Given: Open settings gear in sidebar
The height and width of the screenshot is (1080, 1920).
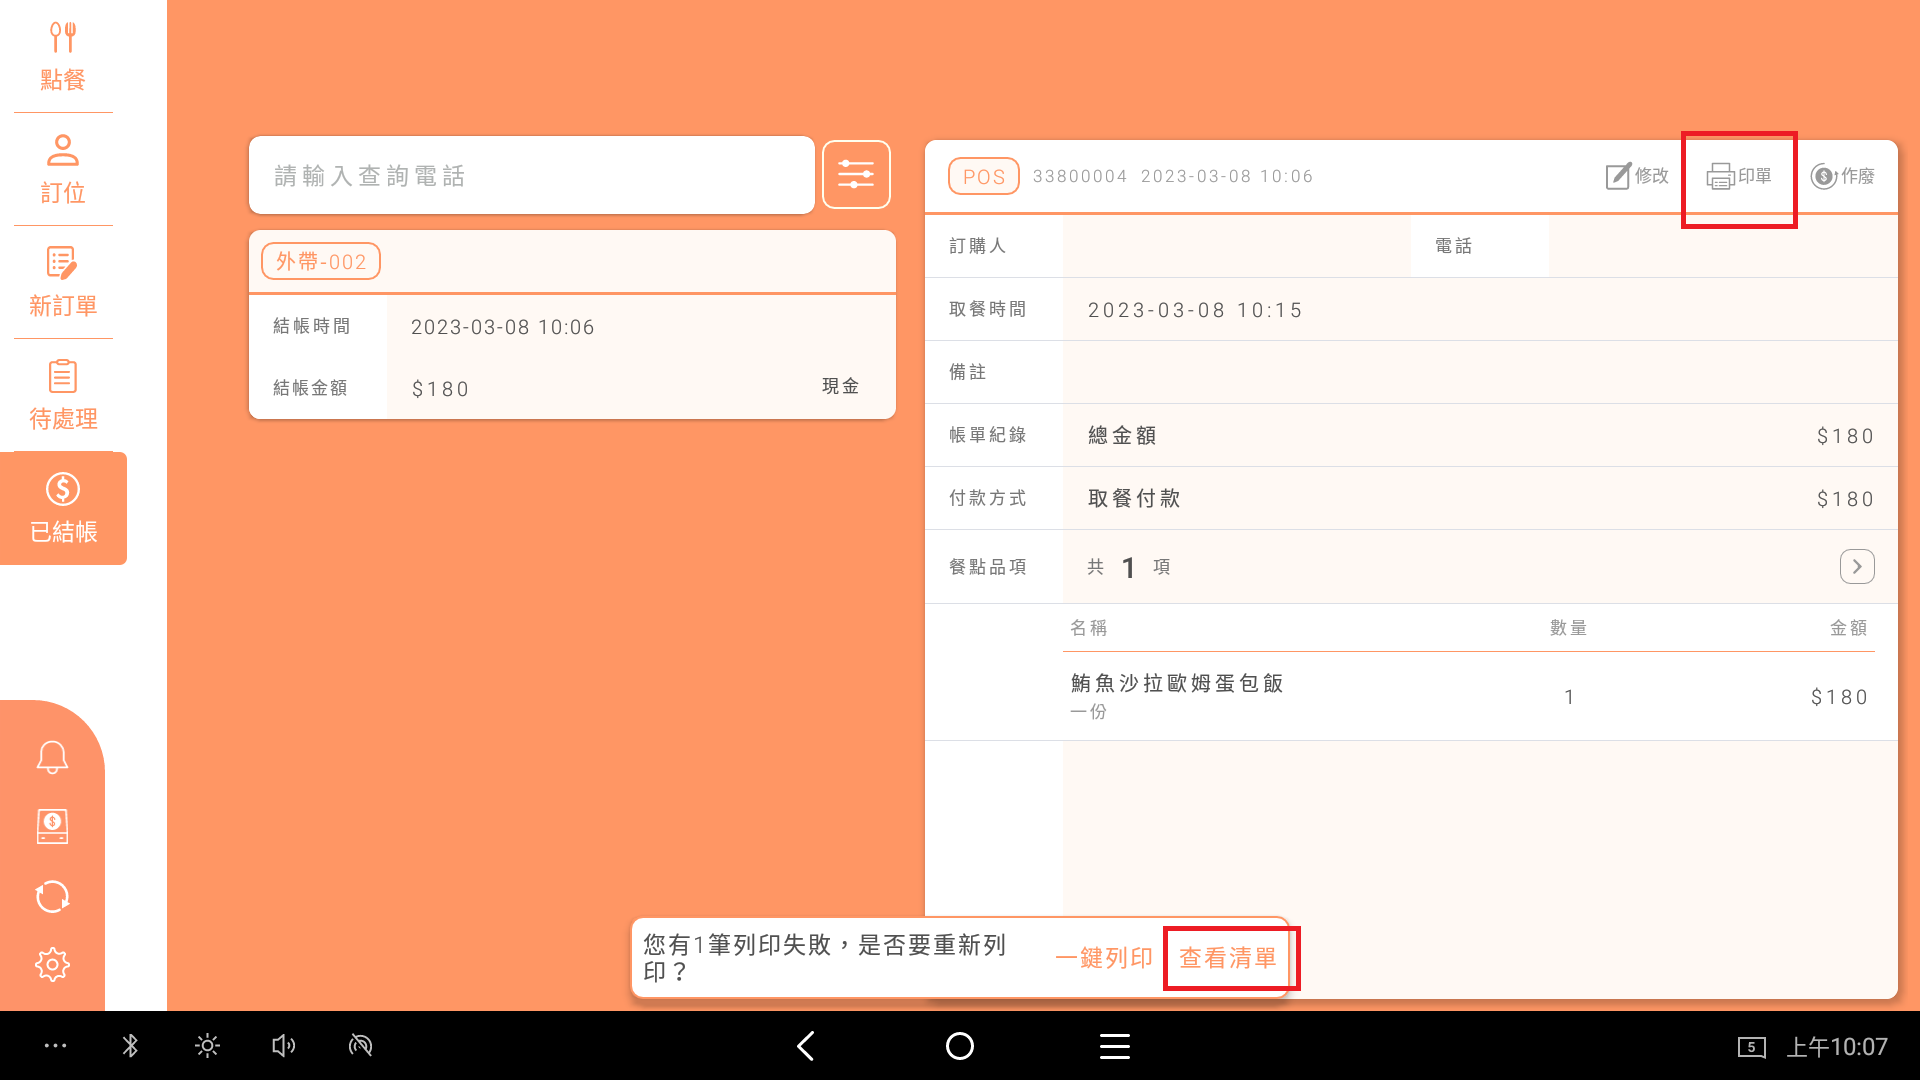Looking at the screenshot, I should pyautogui.click(x=52, y=964).
